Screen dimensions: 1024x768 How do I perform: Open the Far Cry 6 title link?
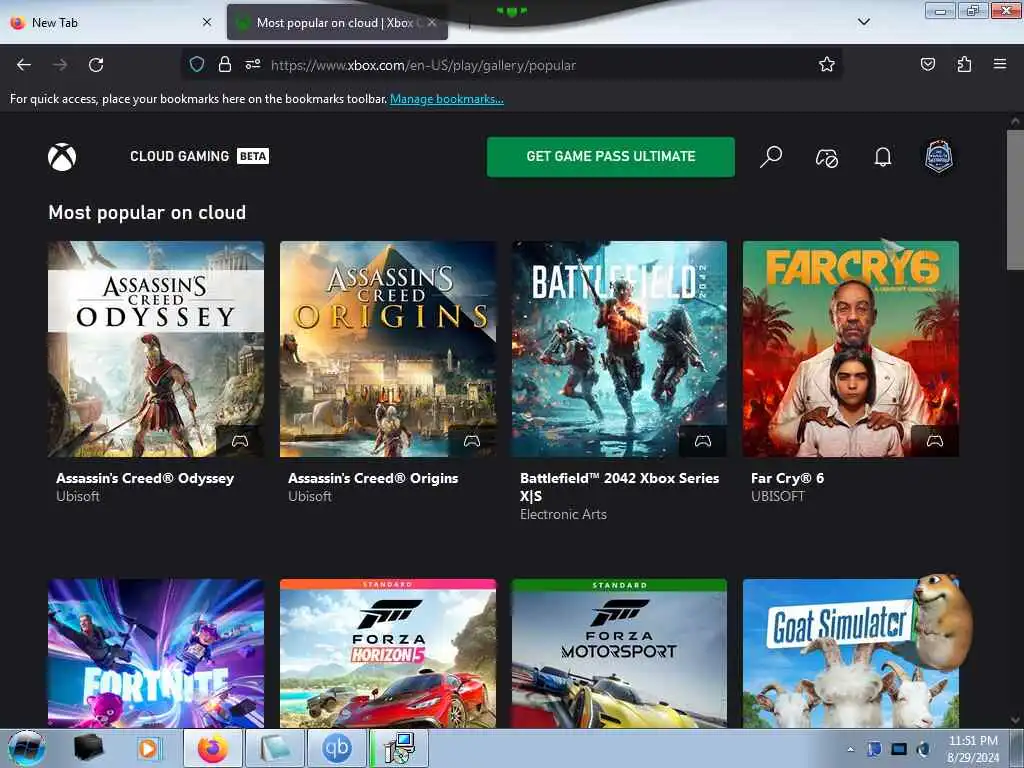pyautogui.click(x=788, y=478)
